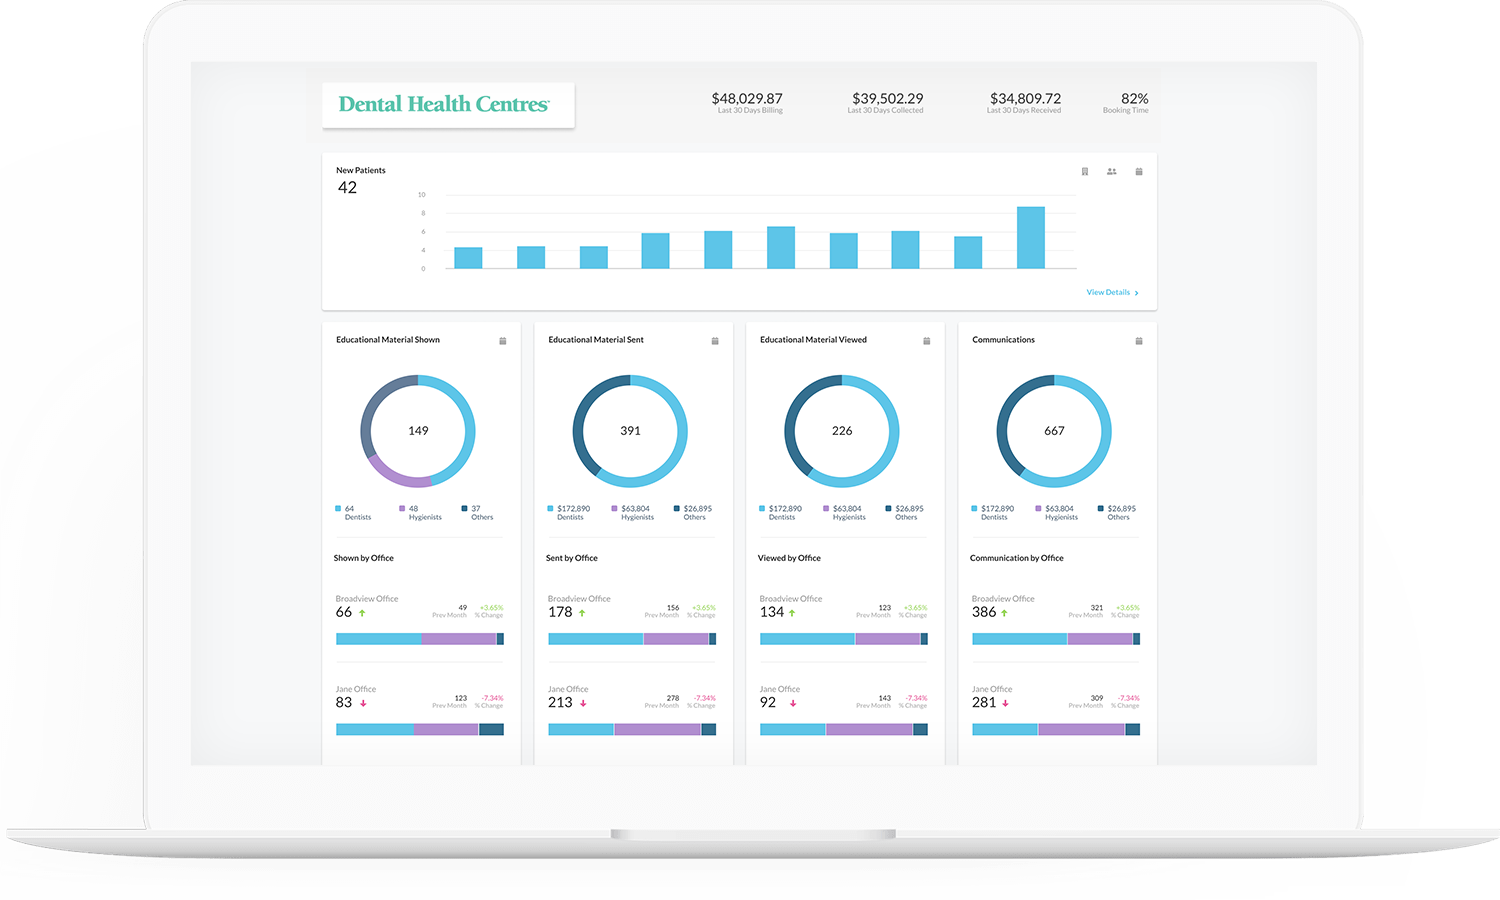Click green up arrow beside 134 Broadview Office

(792, 613)
